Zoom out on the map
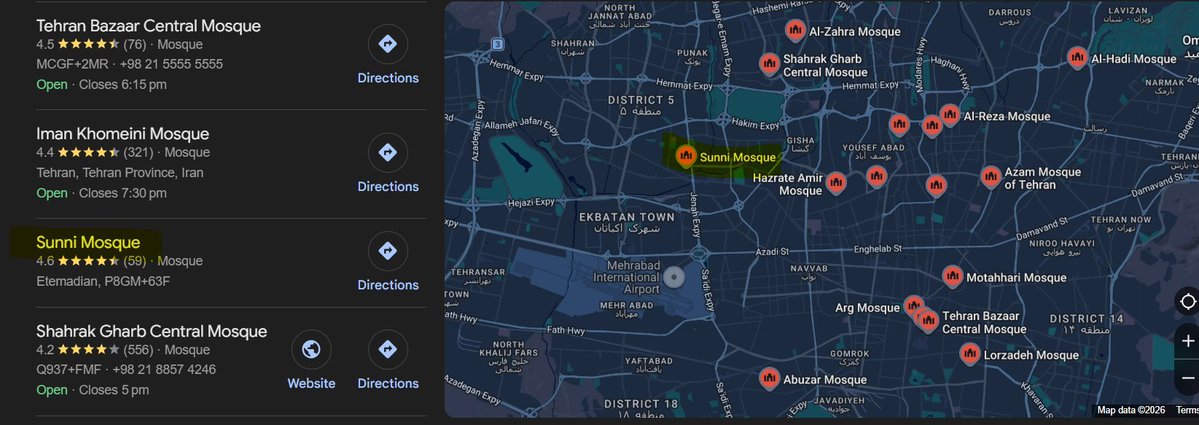1199x425 pixels. [x=1187, y=378]
